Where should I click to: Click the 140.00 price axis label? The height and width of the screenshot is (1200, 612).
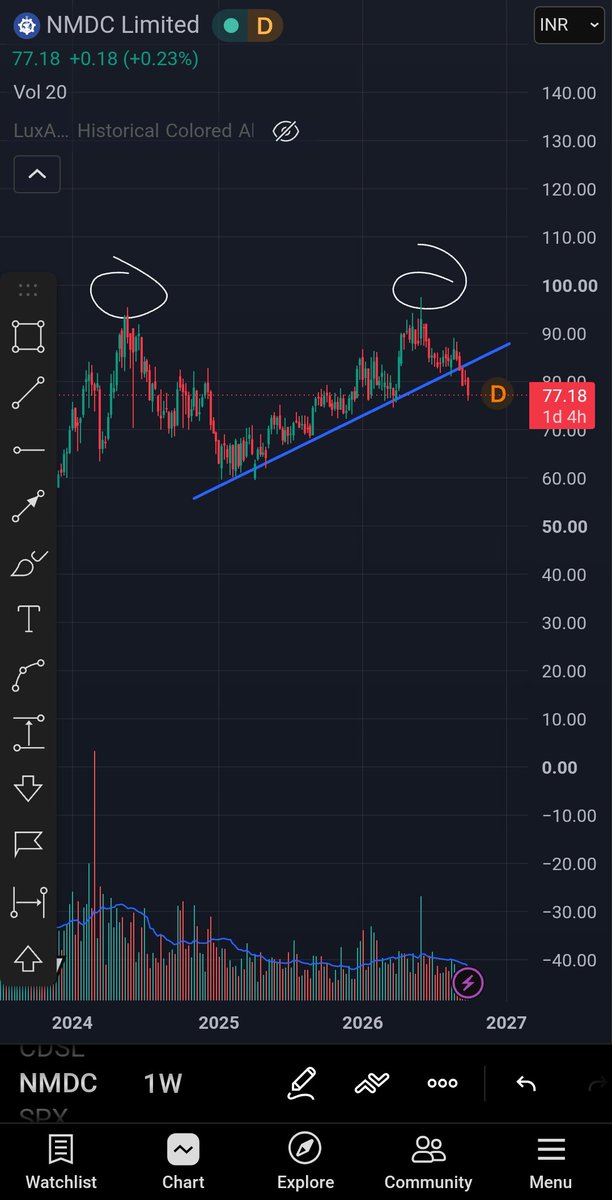coord(568,93)
